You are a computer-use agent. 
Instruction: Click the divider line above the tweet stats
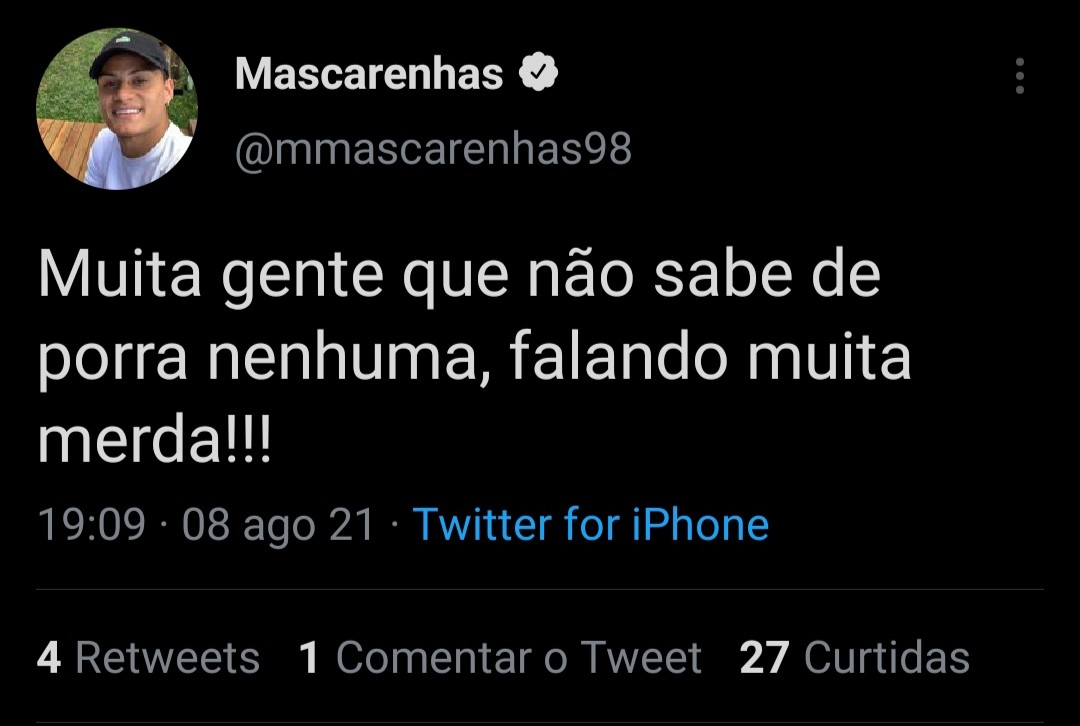pos(540,590)
